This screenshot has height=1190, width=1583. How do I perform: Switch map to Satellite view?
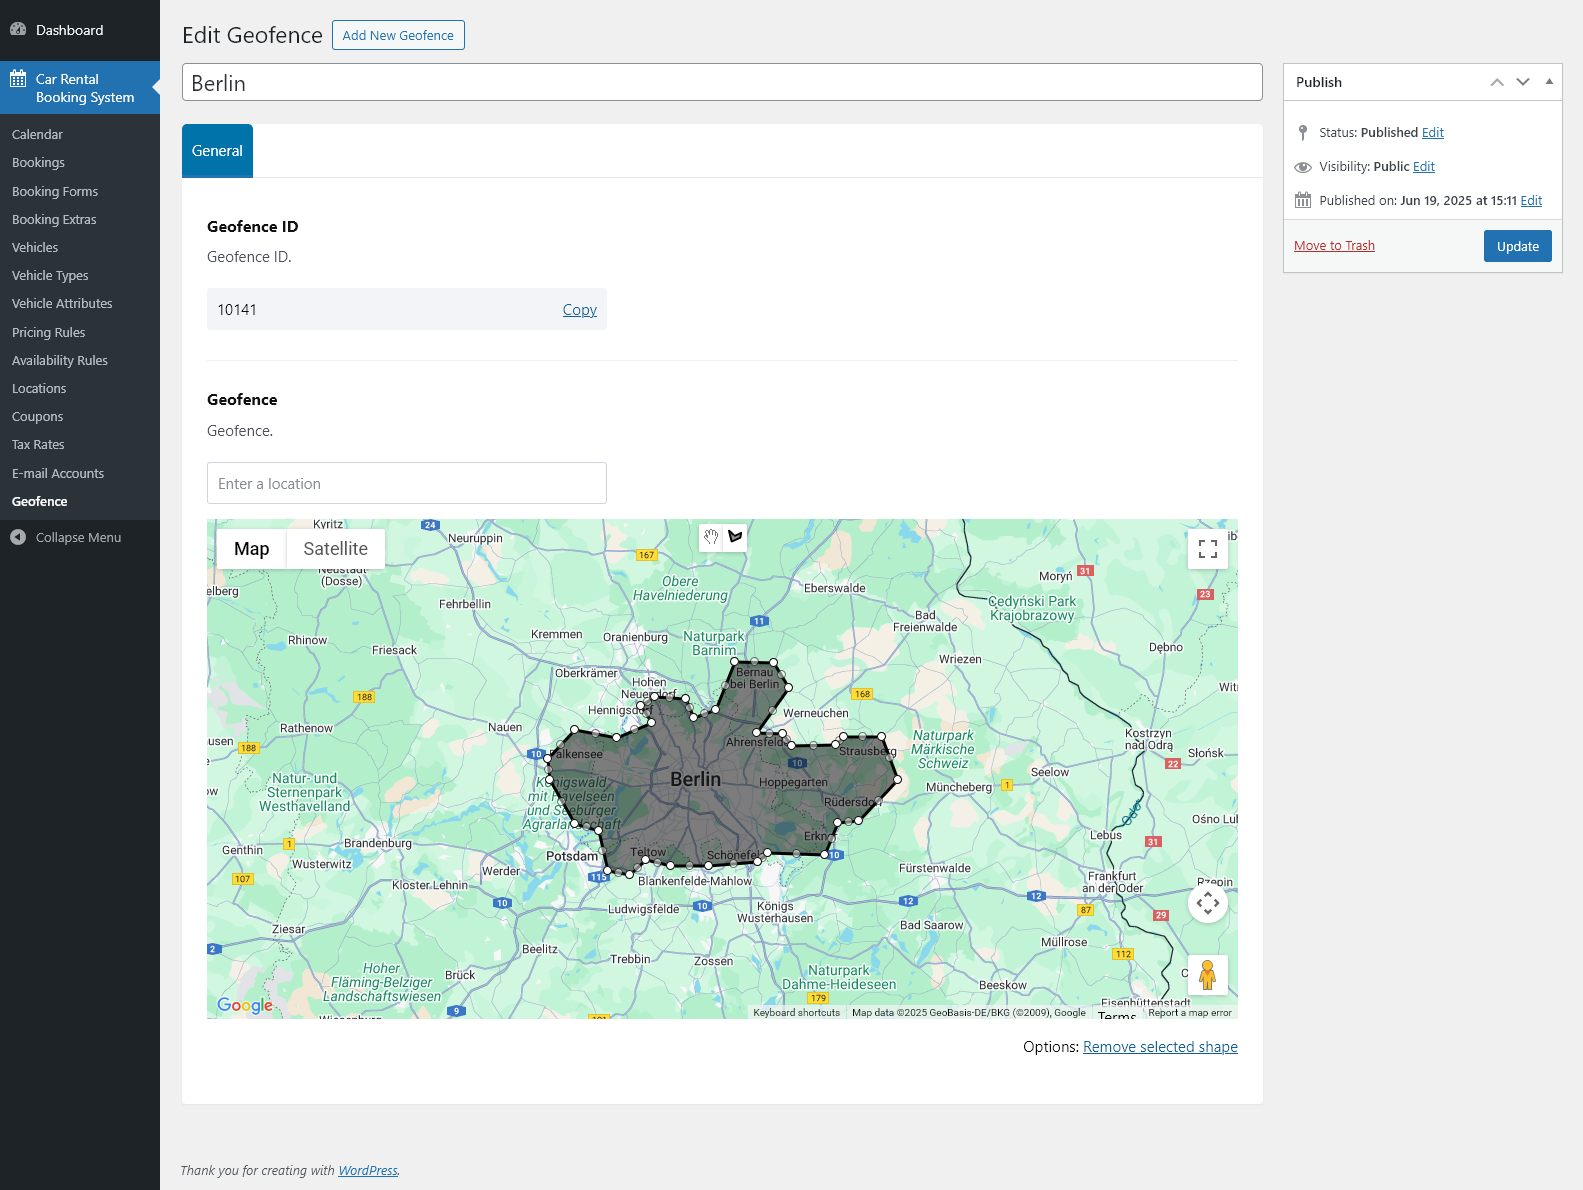click(x=336, y=549)
